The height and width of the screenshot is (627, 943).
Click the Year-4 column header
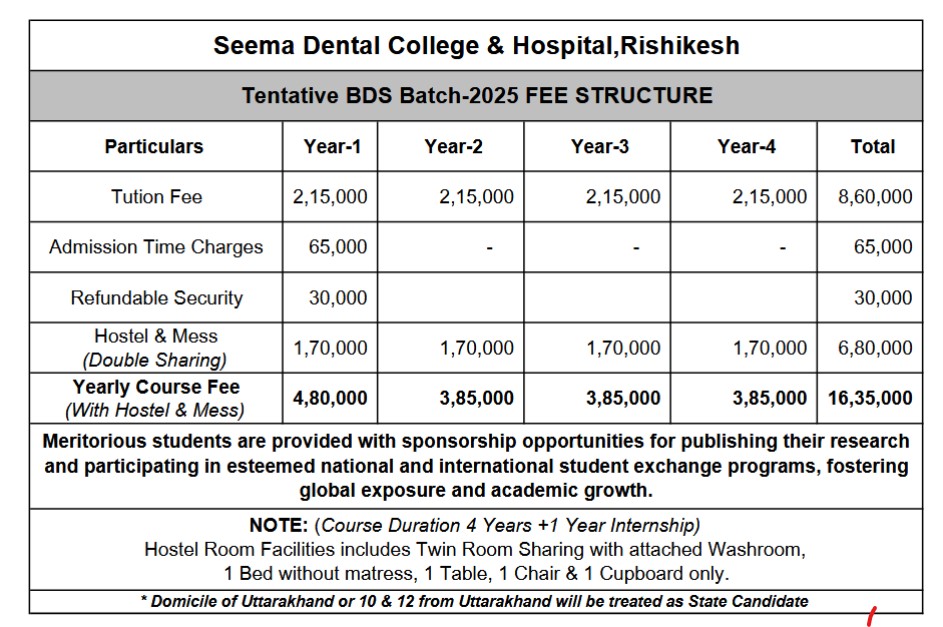[x=746, y=147]
